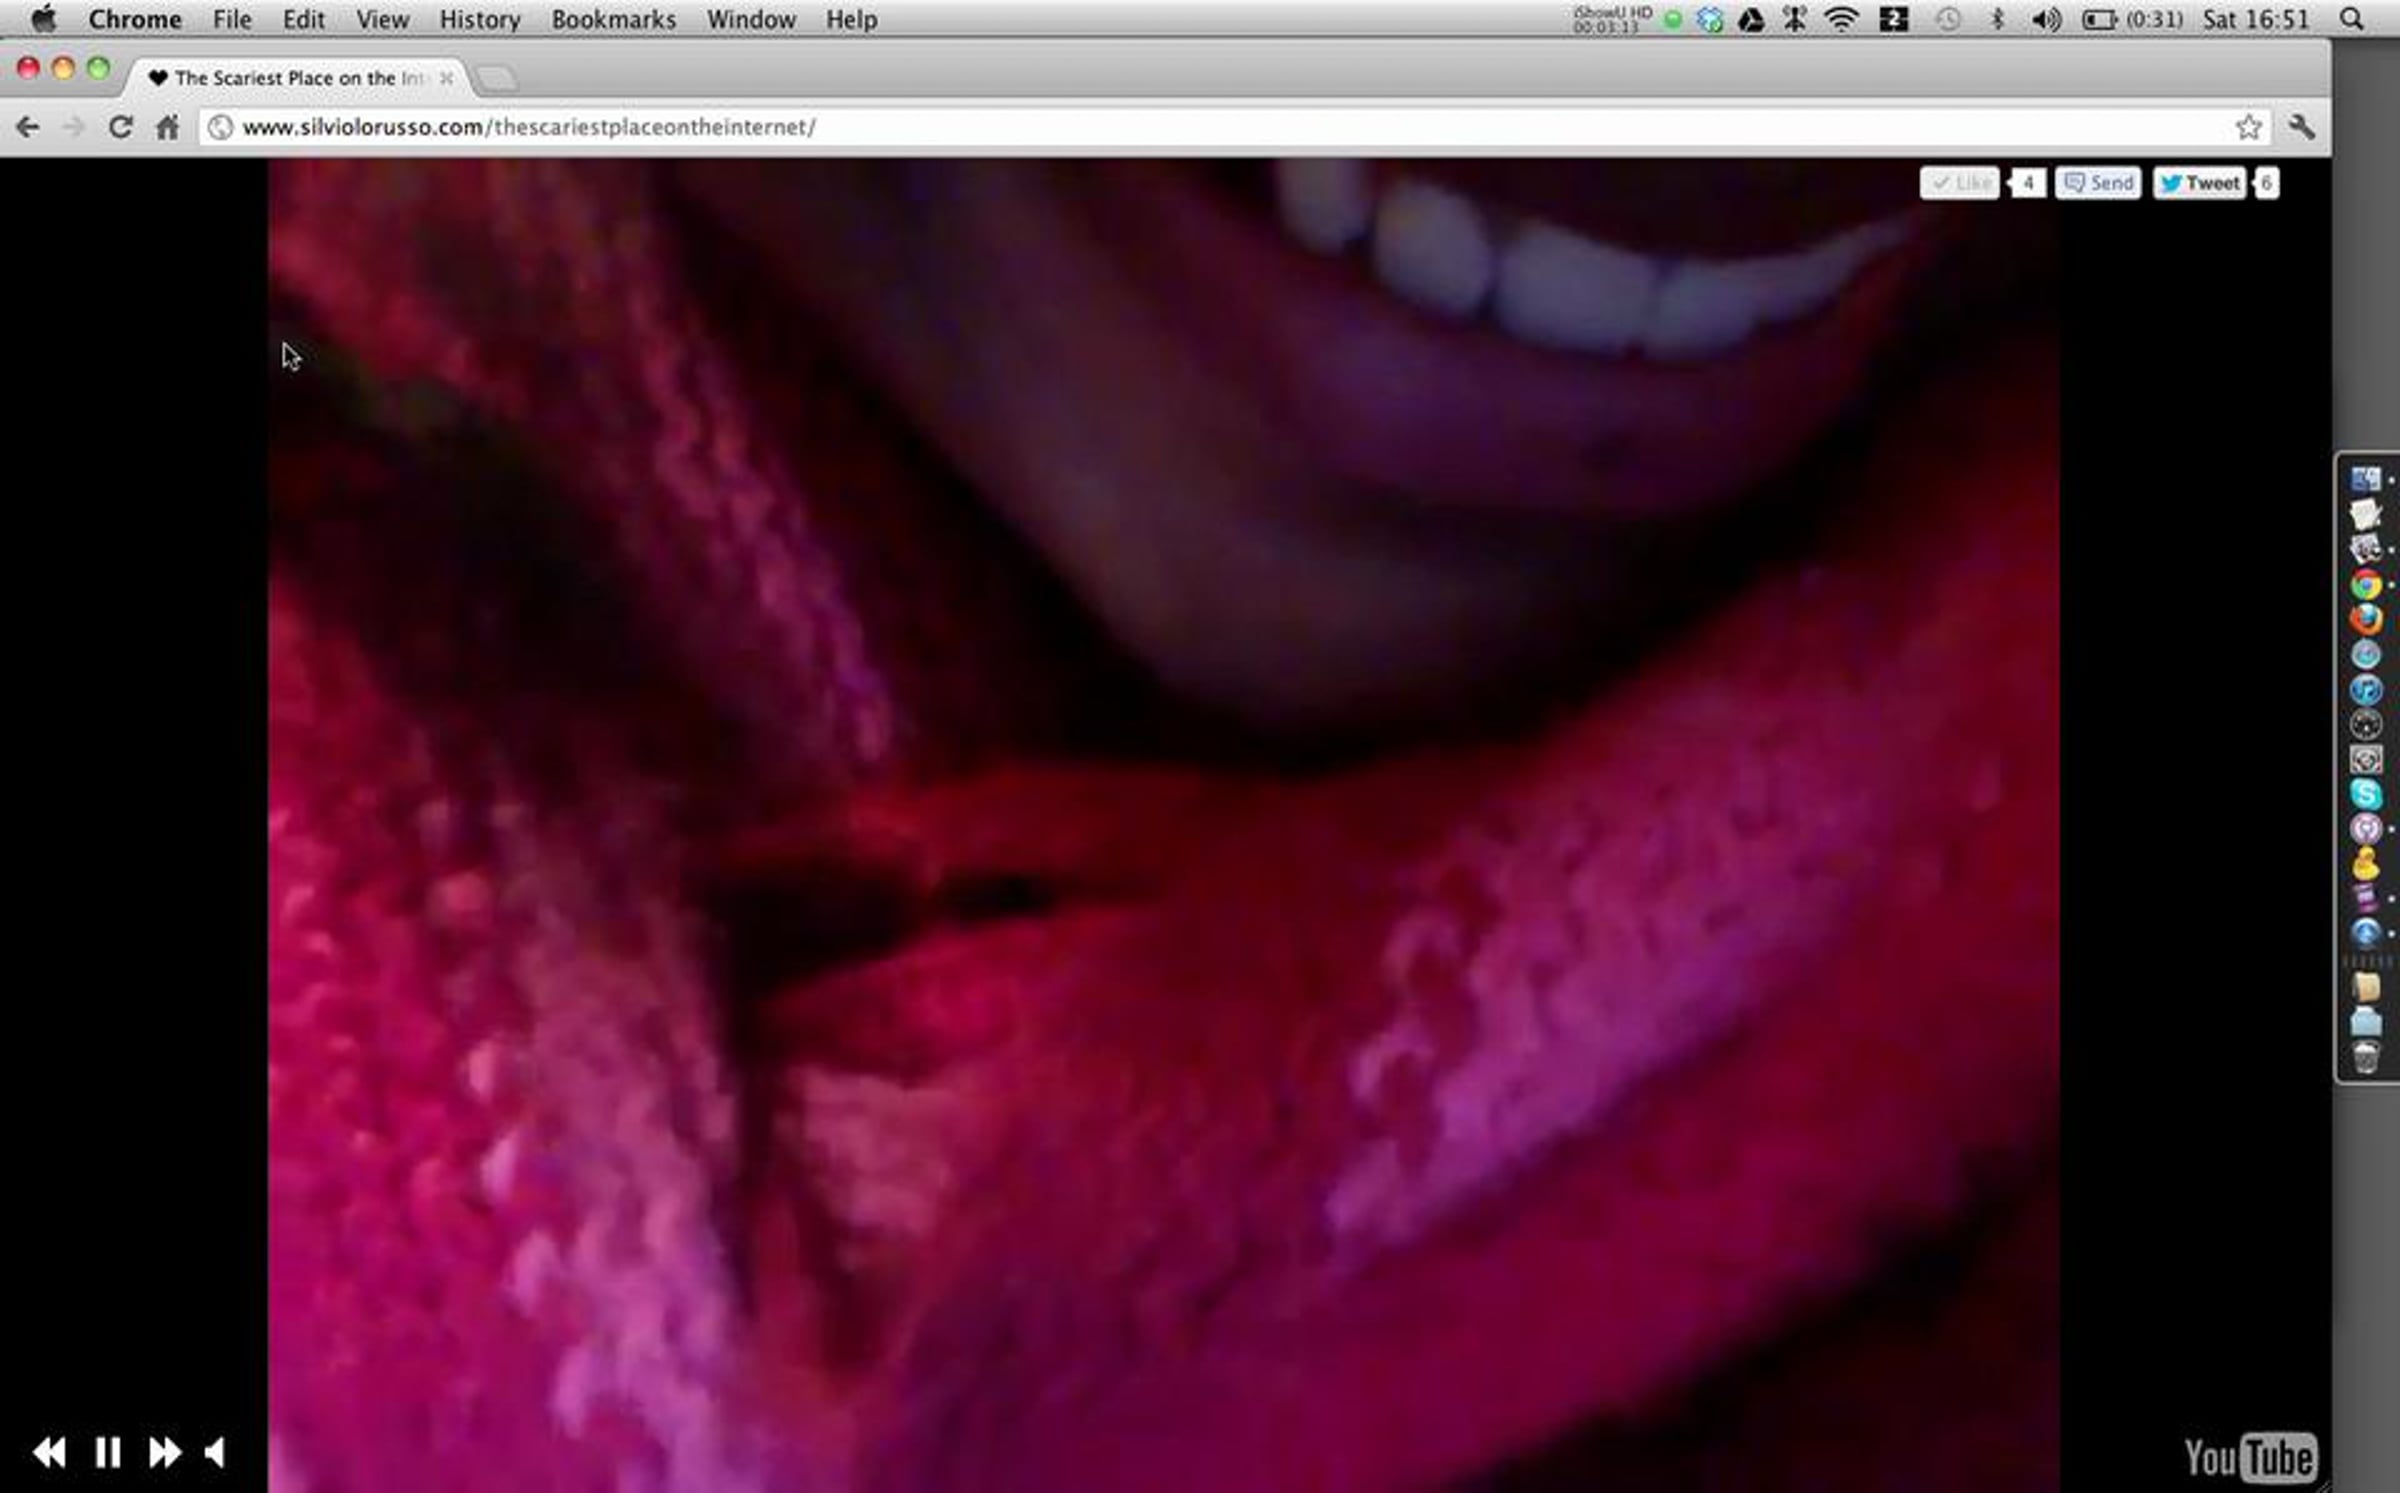Bookmark page with star icon
Viewport: 2400px width, 1493px height.
click(x=2249, y=127)
